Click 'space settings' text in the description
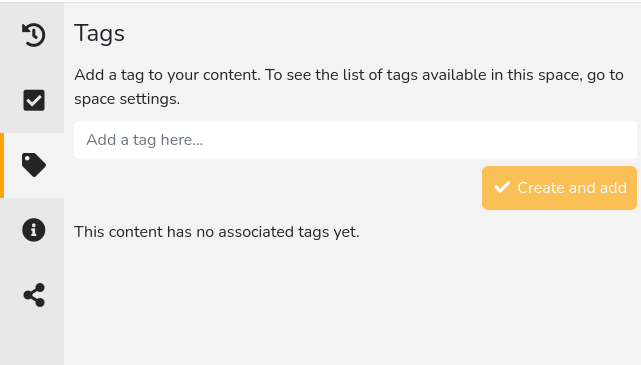Viewport: 641px width, 365px height. [x=127, y=99]
